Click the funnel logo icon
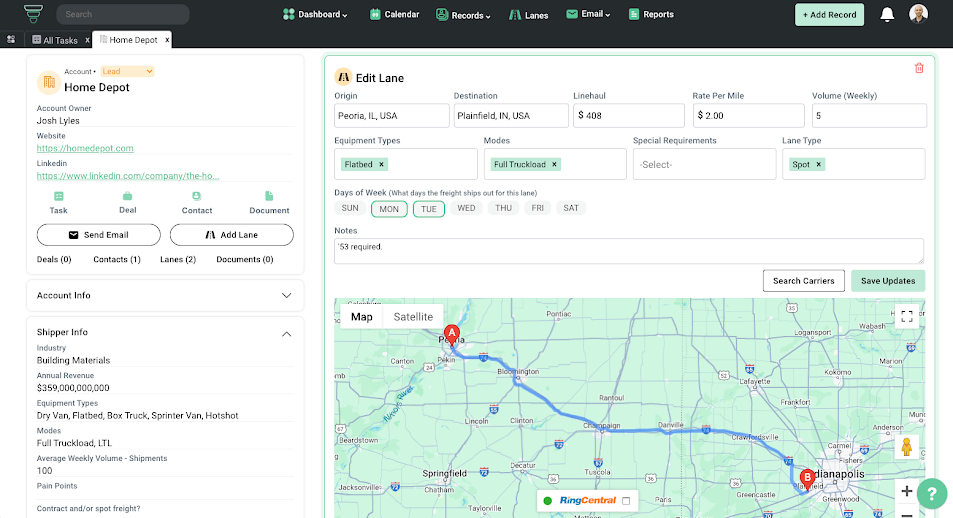Image resolution: width=953 pixels, height=518 pixels. click(x=33, y=13)
